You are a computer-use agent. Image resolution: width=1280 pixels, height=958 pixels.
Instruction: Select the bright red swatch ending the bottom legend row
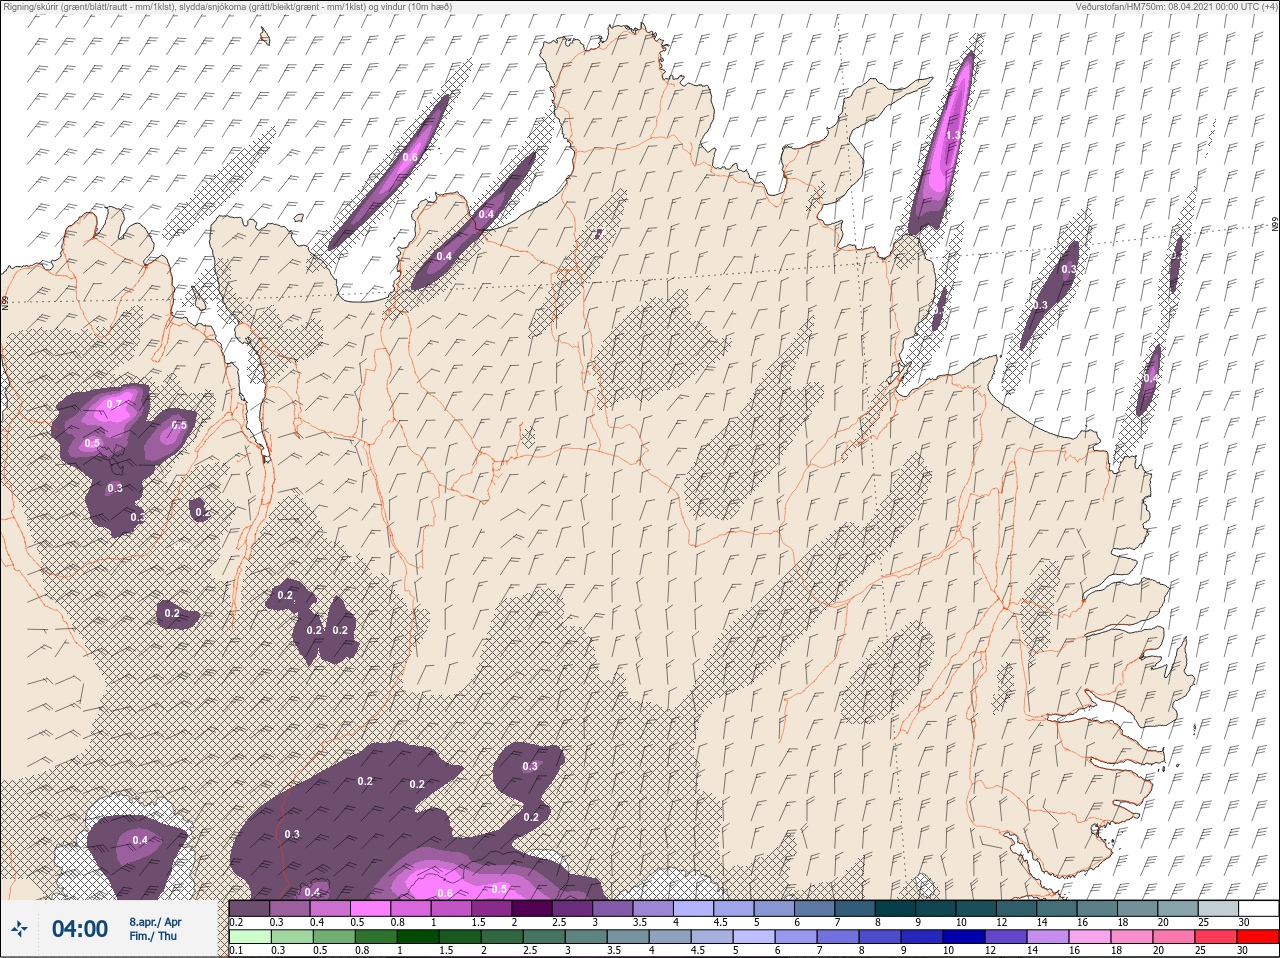pyautogui.click(x=1257, y=937)
